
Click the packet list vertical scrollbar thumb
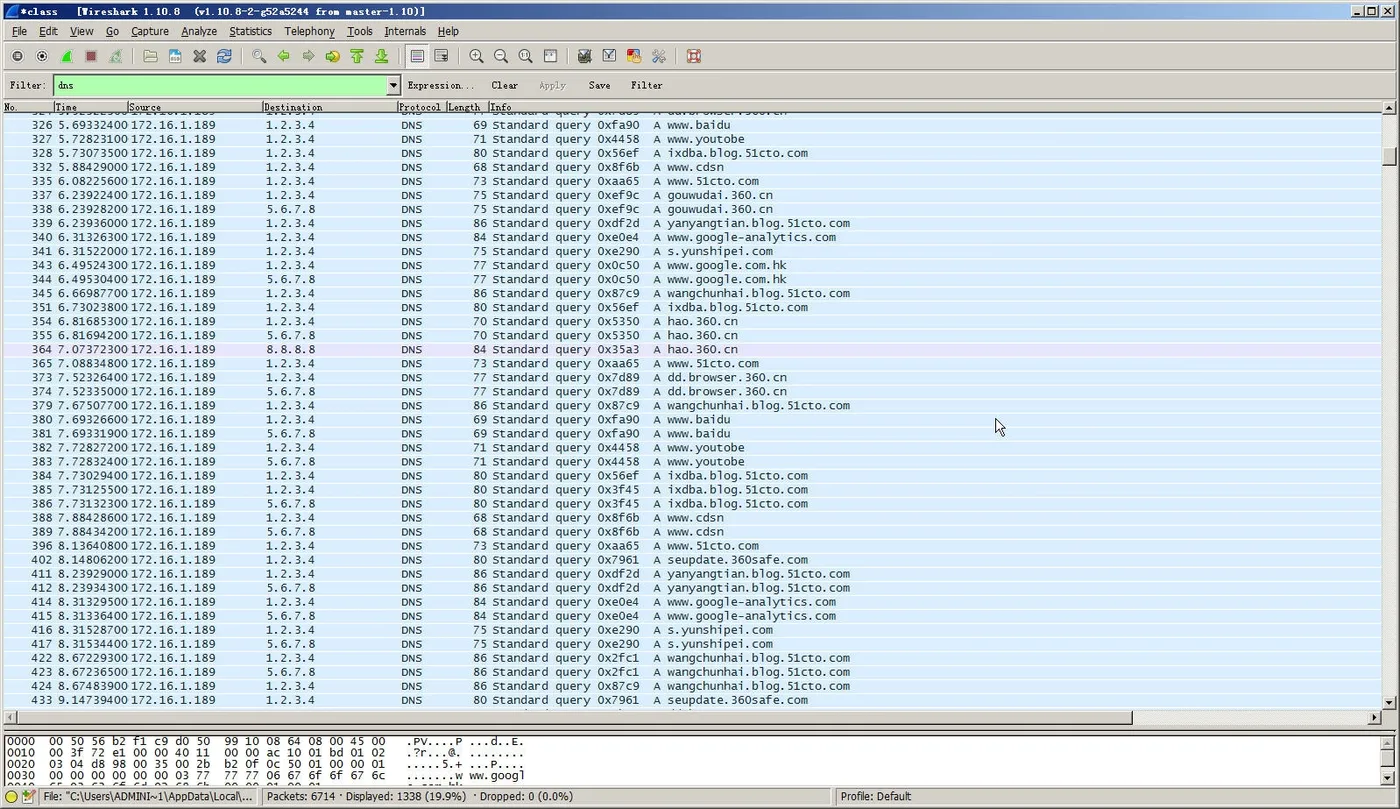pyautogui.click(x=1390, y=157)
